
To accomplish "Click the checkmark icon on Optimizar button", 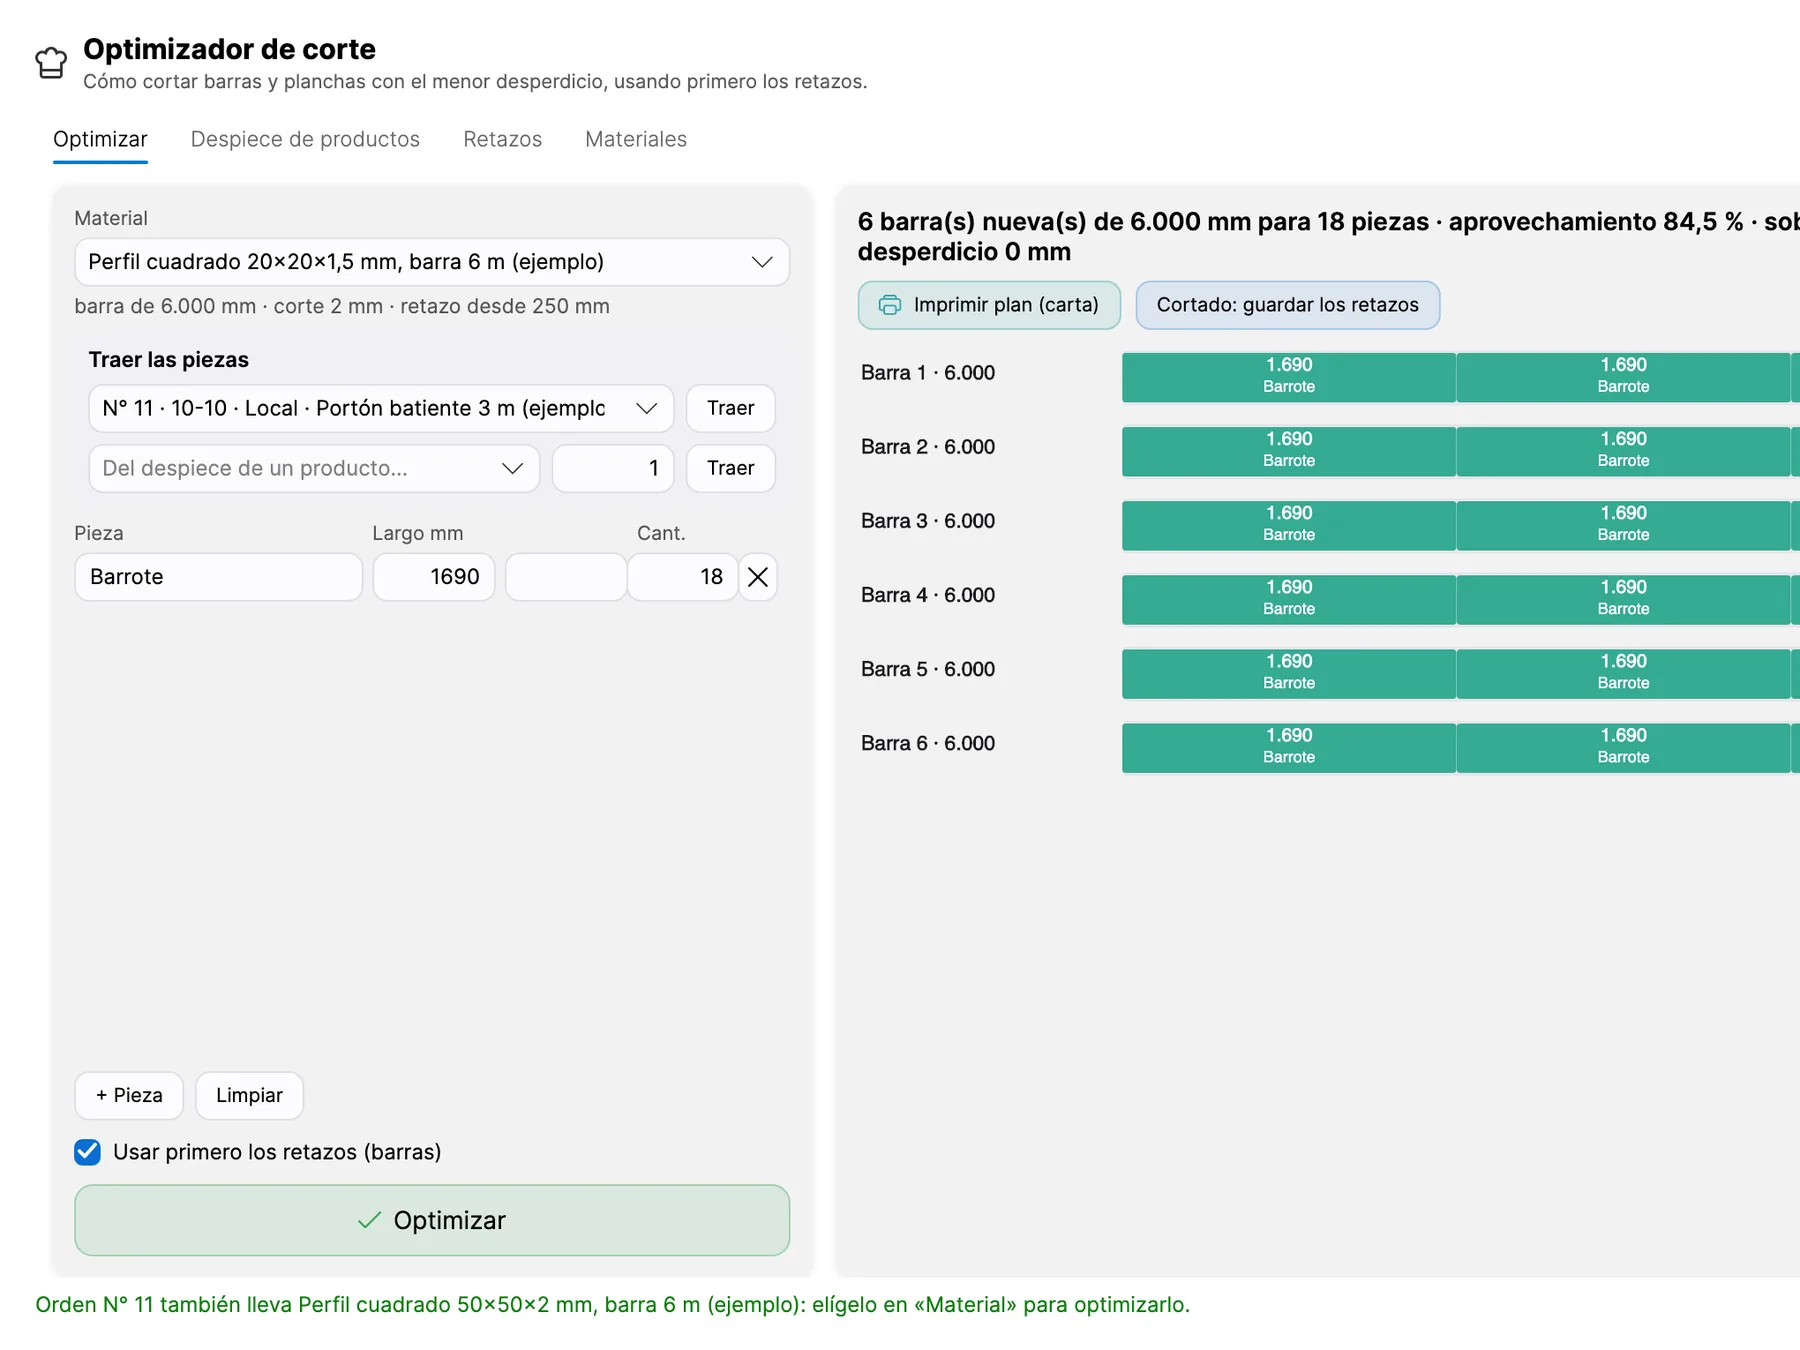I will [369, 1220].
